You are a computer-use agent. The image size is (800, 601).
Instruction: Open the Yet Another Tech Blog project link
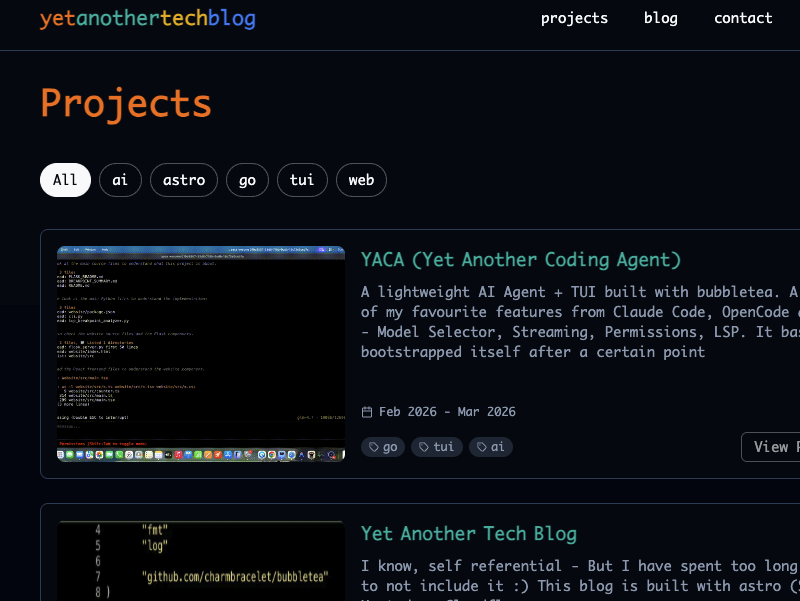coord(469,533)
